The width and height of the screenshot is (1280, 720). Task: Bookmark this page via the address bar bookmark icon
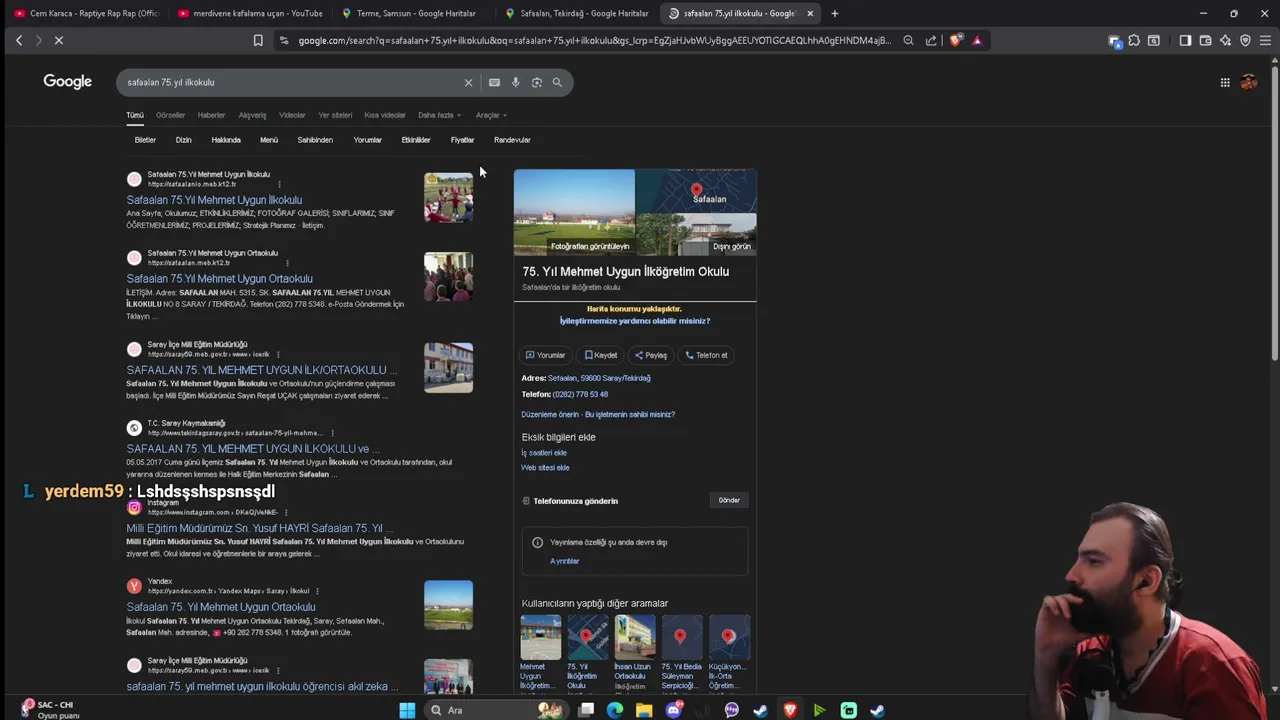(258, 40)
